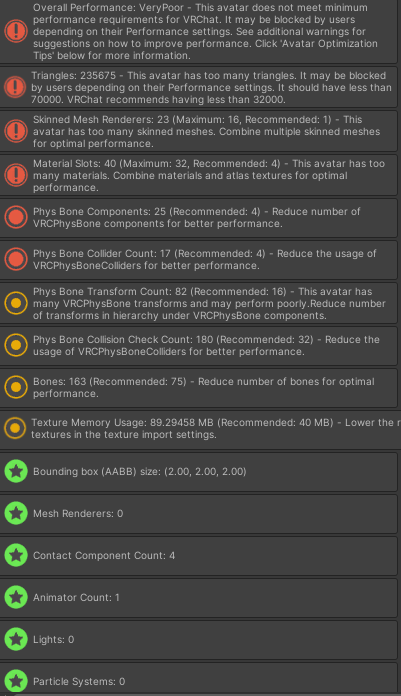
Task: Select the Bounding box AABB size row
Action: point(199,472)
